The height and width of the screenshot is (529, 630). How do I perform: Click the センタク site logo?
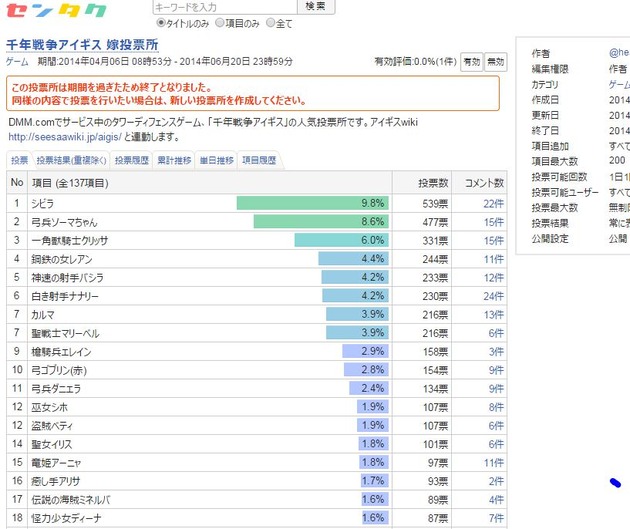pos(56,10)
